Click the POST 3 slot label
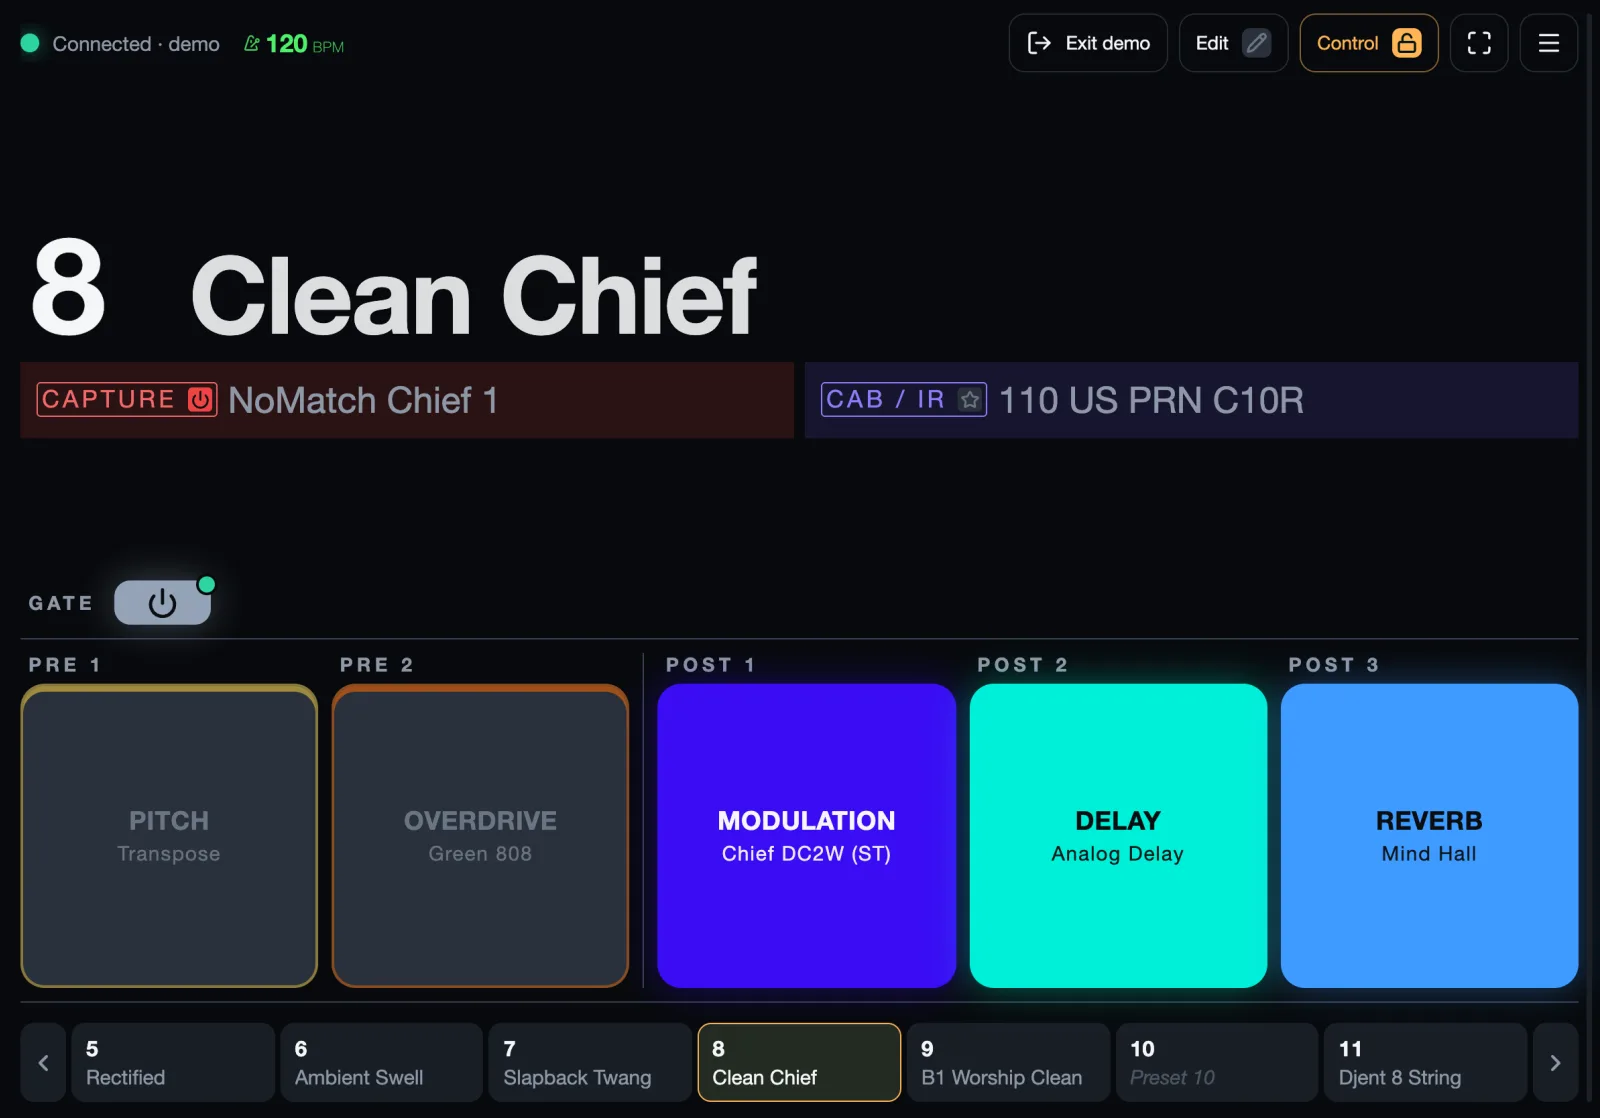1600x1118 pixels. [1334, 665]
